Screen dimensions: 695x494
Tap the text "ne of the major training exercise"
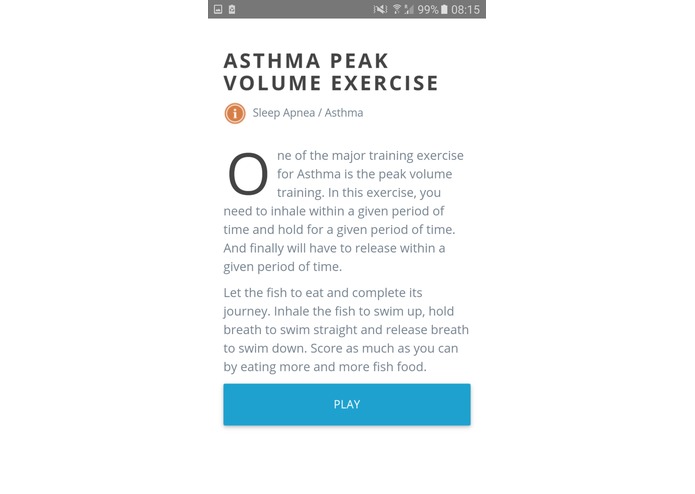pyautogui.click(x=370, y=156)
